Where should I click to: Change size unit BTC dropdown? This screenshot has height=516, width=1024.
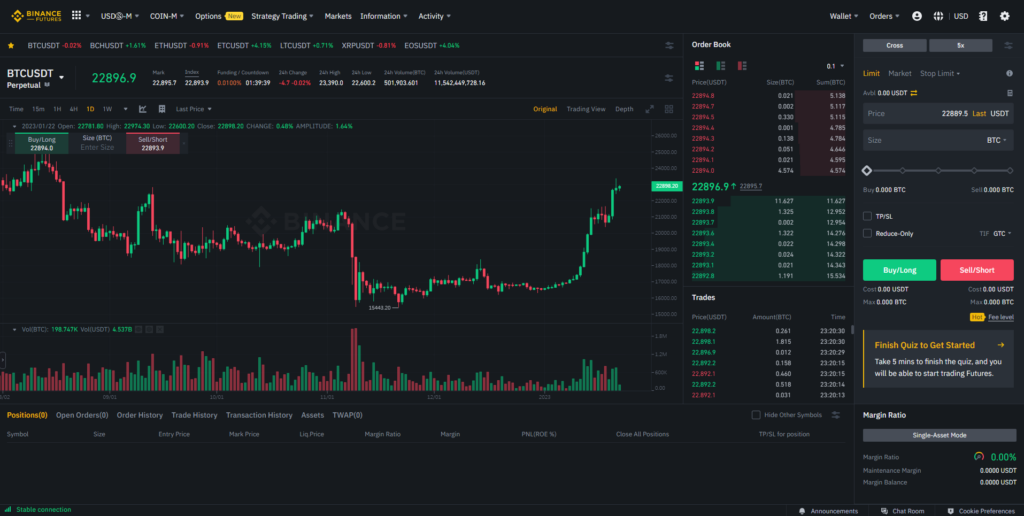(x=996, y=140)
